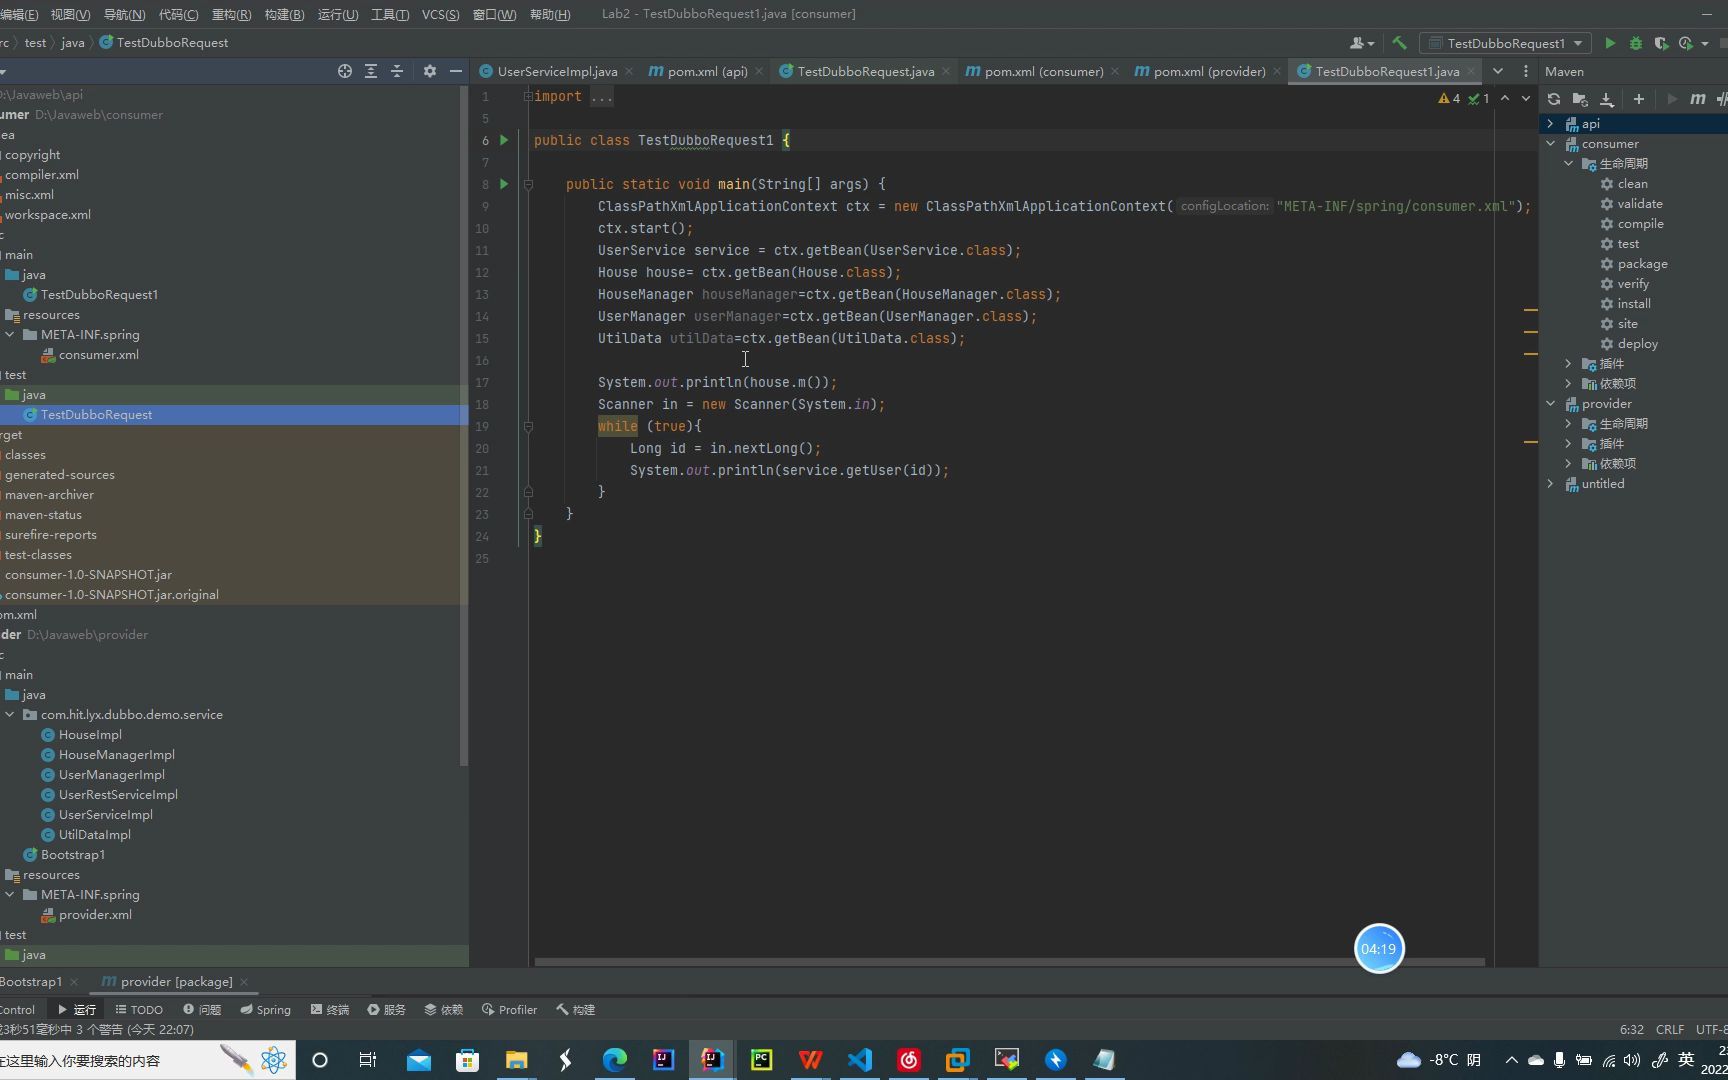Open the Spring tool window
Image resolution: width=1728 pixels, height=1080 pixels.
[x=265, y=1010]
